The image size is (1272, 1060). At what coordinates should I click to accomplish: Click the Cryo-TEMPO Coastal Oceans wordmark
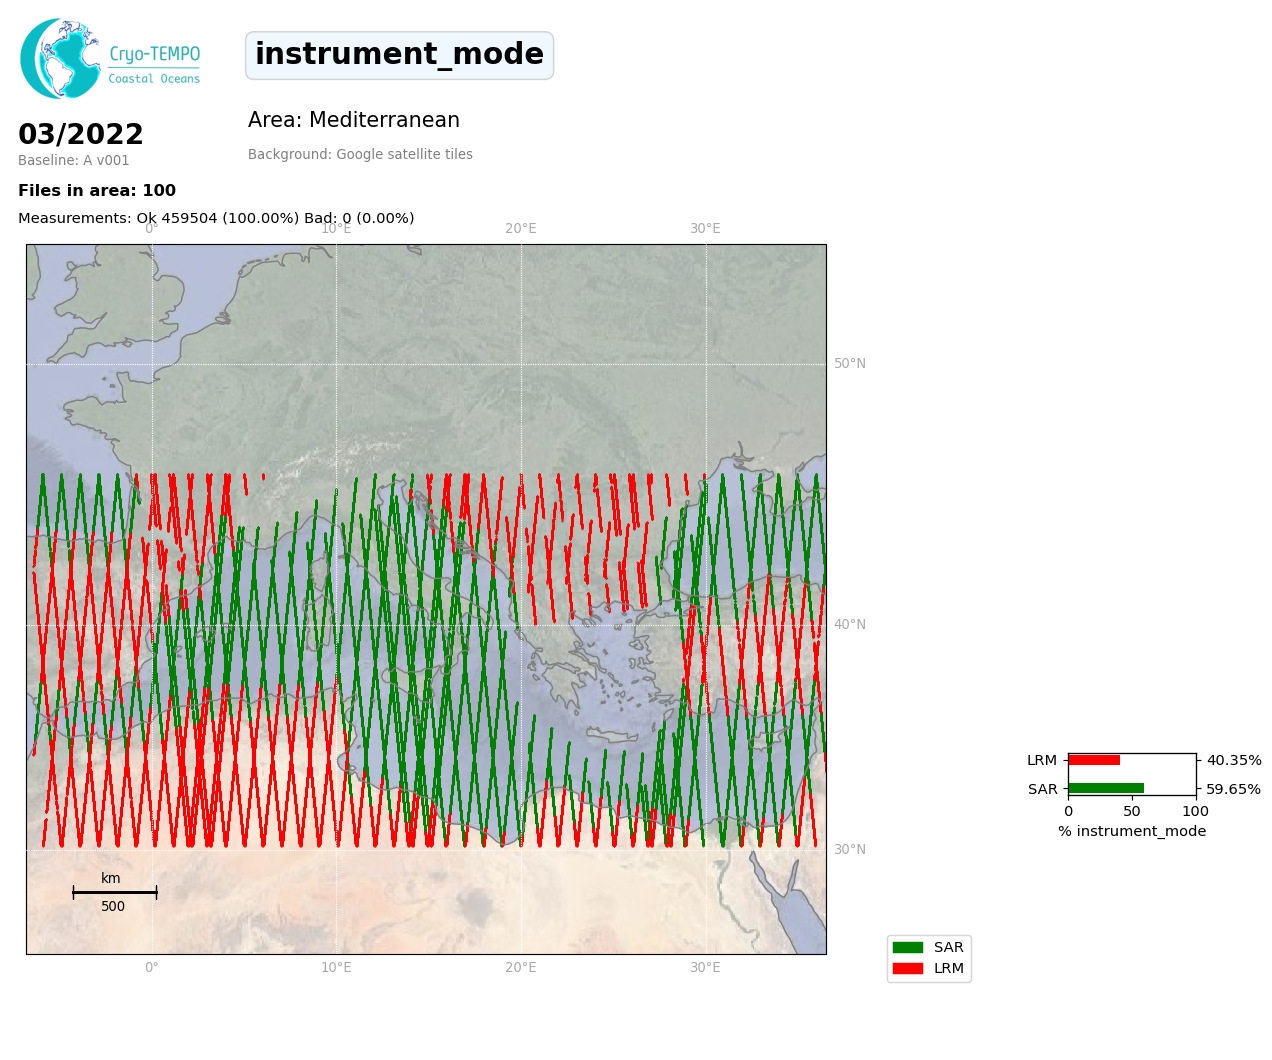click(154, 64)
